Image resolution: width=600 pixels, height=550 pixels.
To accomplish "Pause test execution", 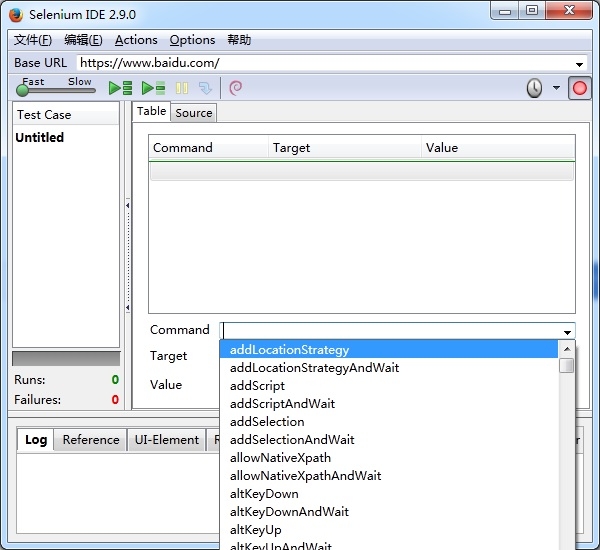I will (182, 88).
